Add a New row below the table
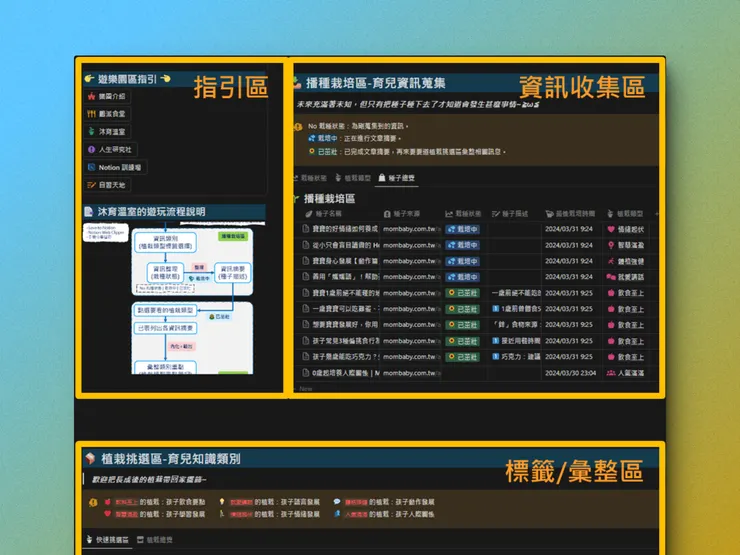 click(305, 389)
